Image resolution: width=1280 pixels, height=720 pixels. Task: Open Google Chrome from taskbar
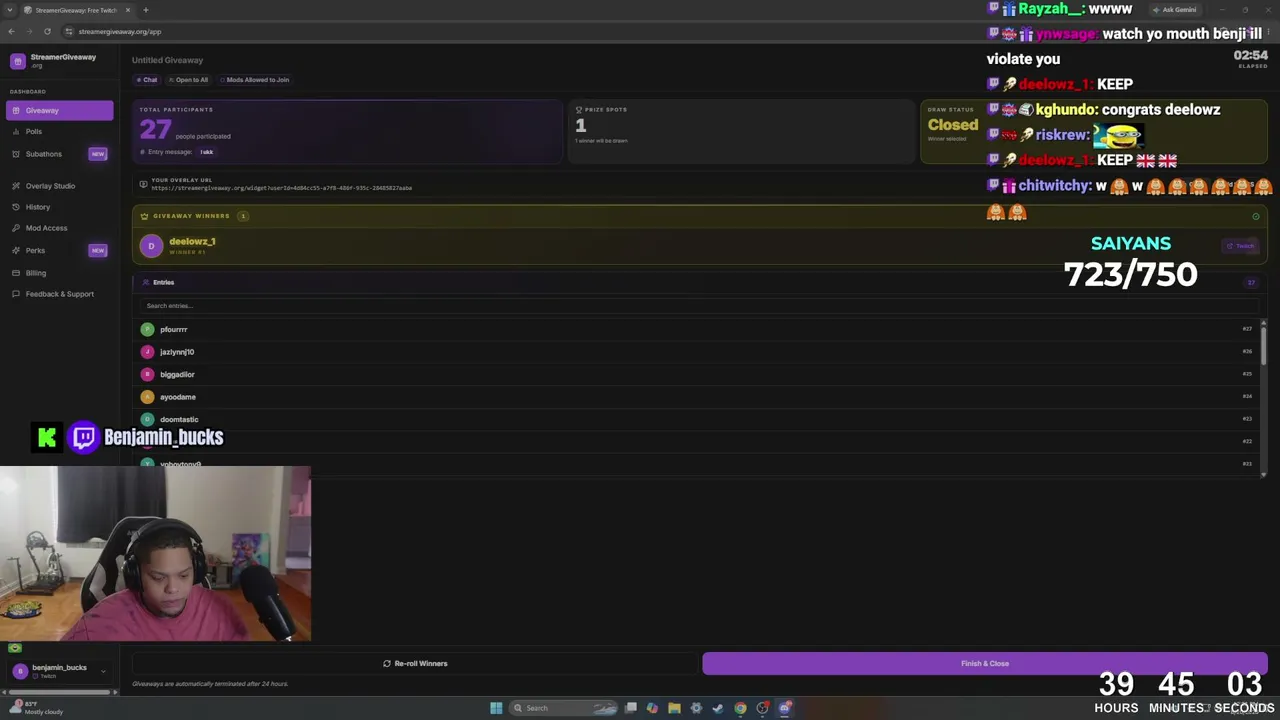(x=740, y=708)
